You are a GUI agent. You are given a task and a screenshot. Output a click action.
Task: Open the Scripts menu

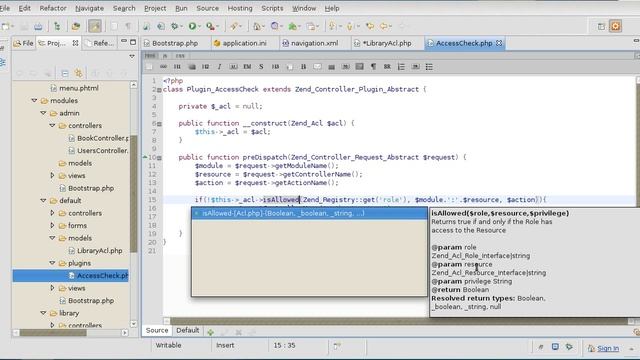[x=272, y=8]
